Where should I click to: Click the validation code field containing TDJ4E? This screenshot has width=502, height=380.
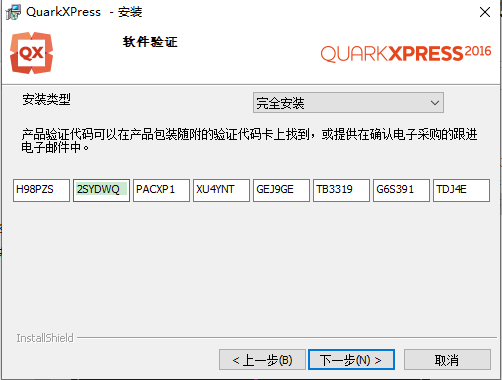click(461, 190)
